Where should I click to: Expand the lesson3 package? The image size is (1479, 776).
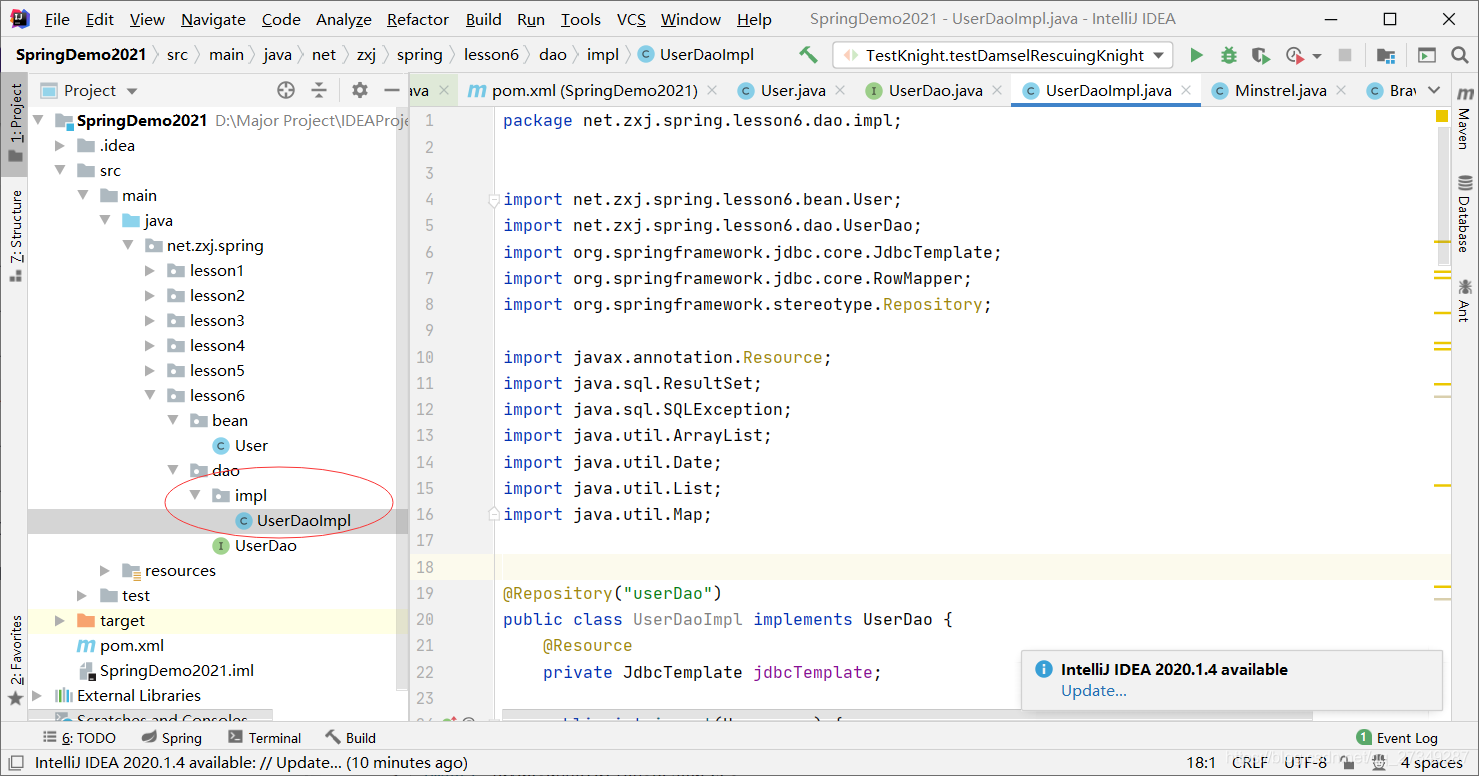click(150, 320)
